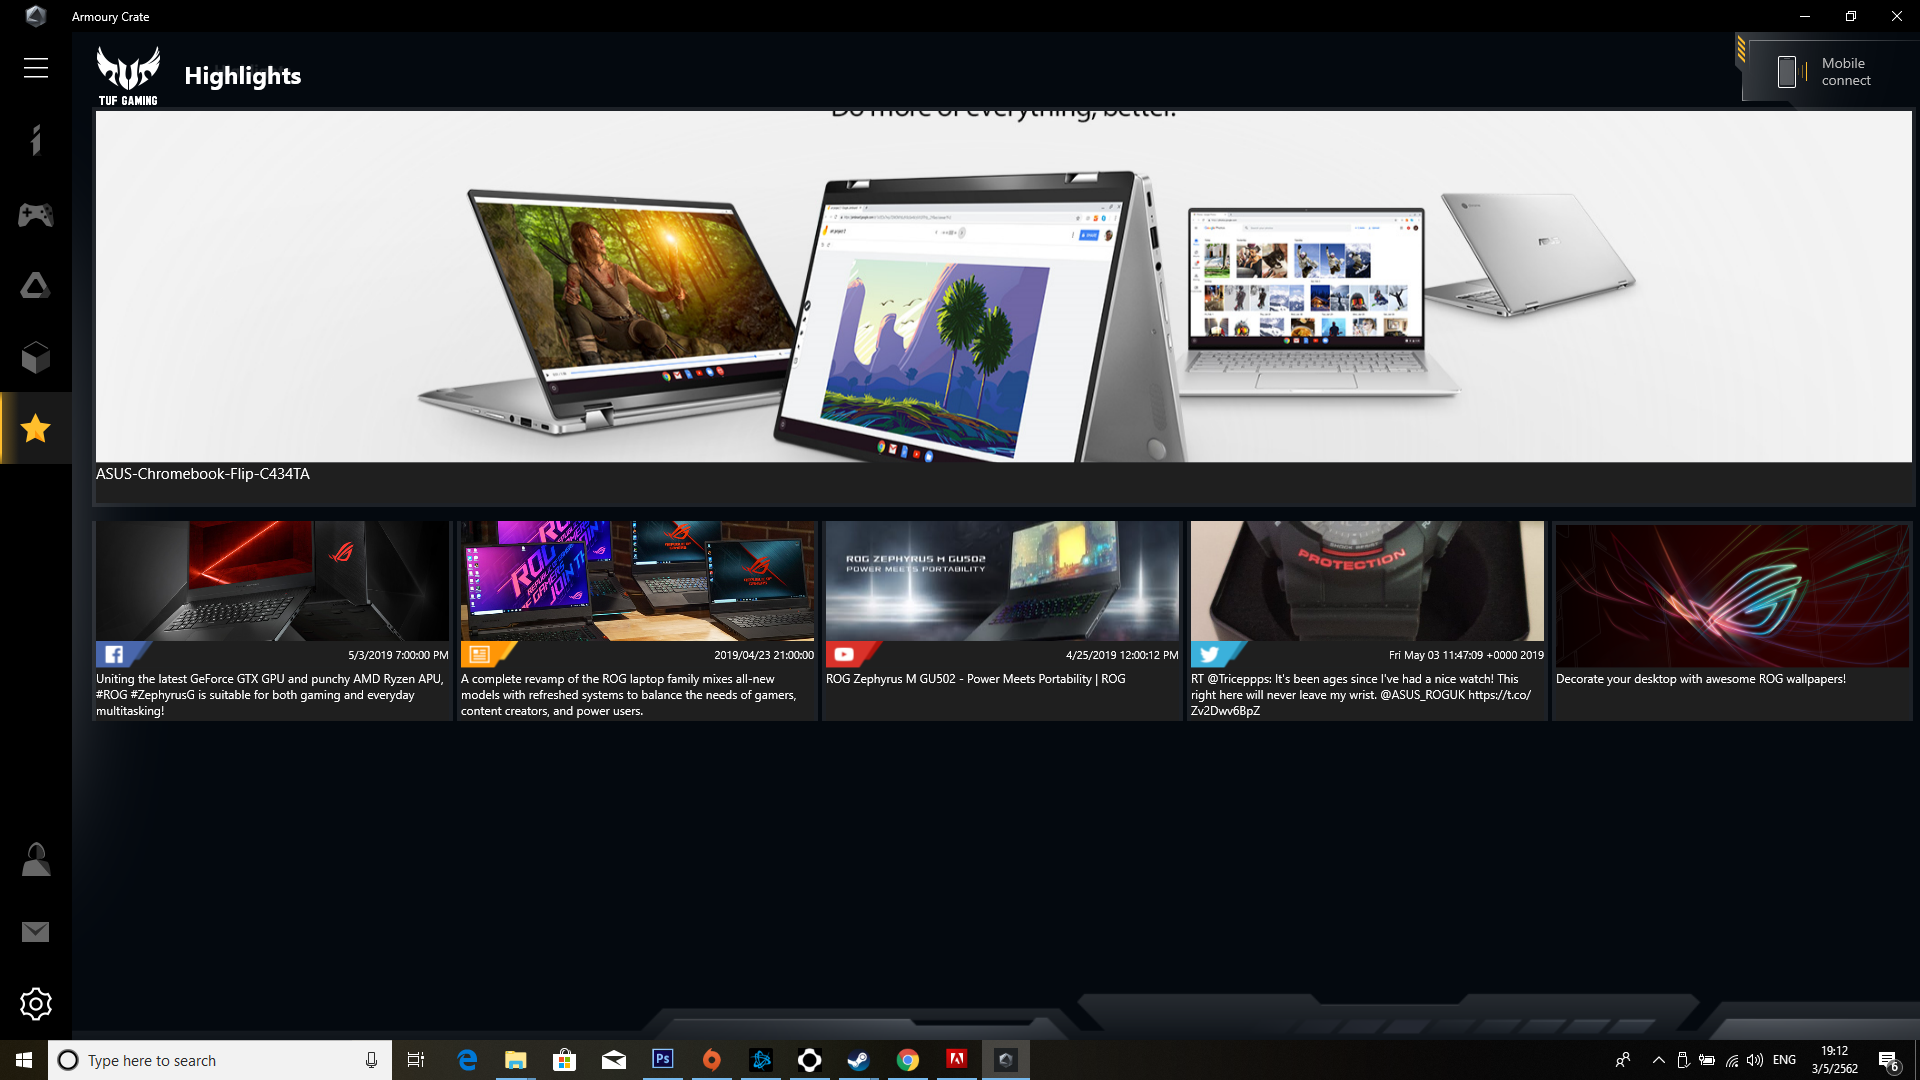Viewport: 1920px width, 1080px height.
Task: Open the hamburger menu in sidebar
Action: pos(36,68)
